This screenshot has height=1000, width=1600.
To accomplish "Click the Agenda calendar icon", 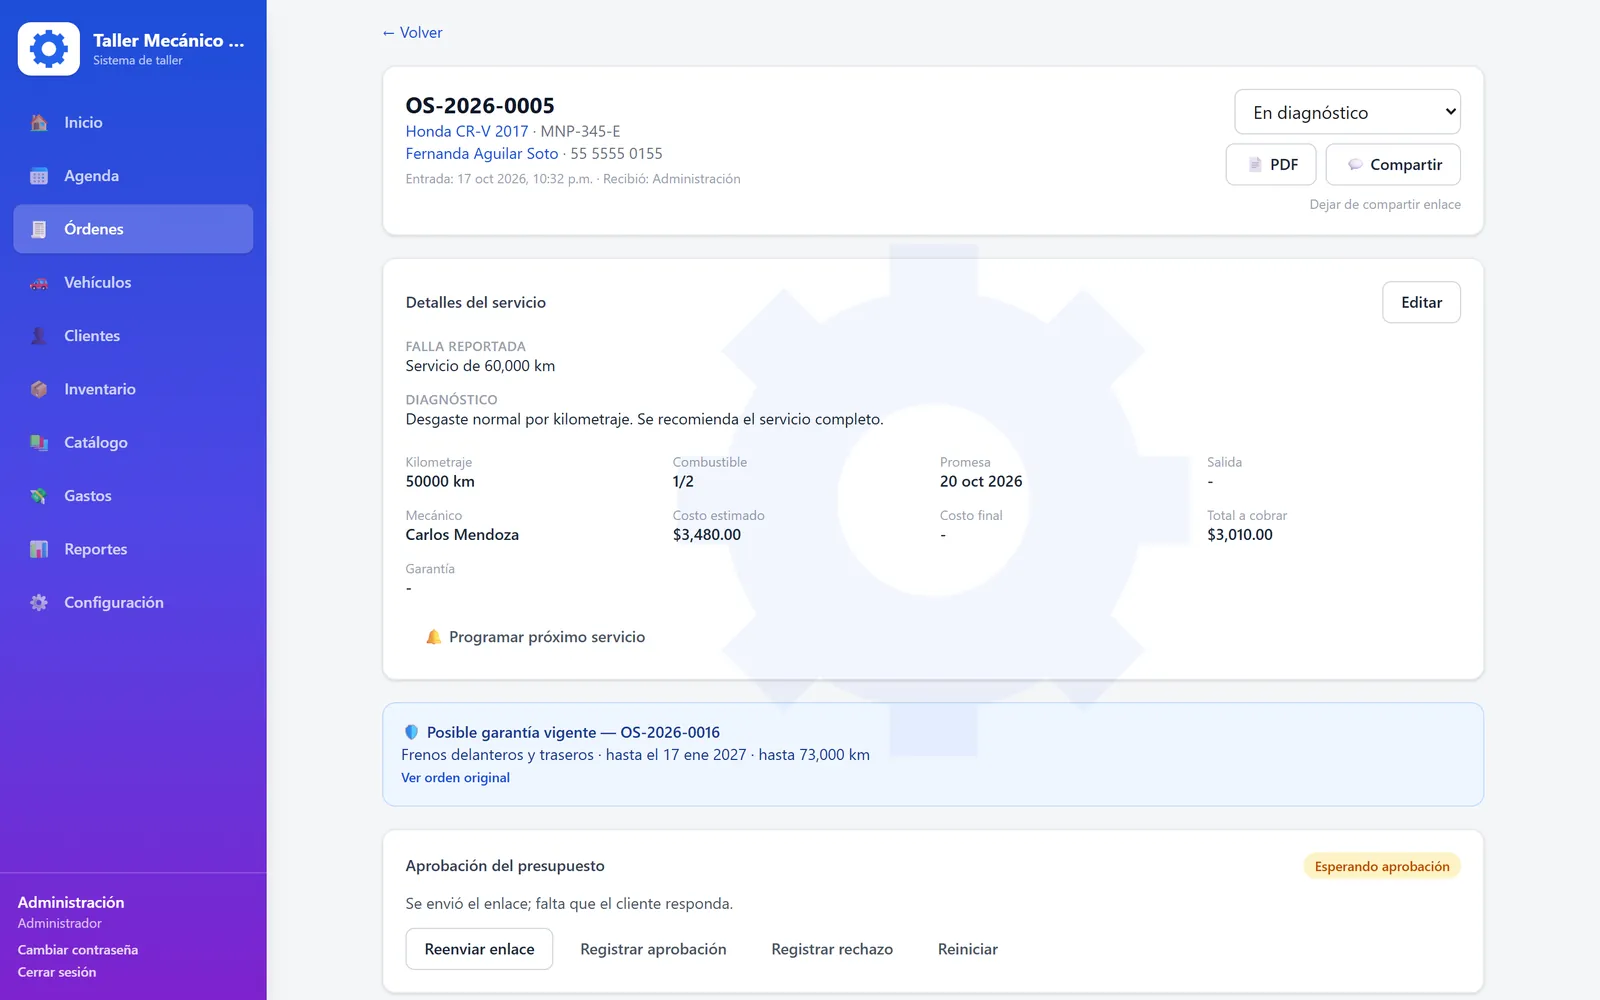I will [39, 176].
